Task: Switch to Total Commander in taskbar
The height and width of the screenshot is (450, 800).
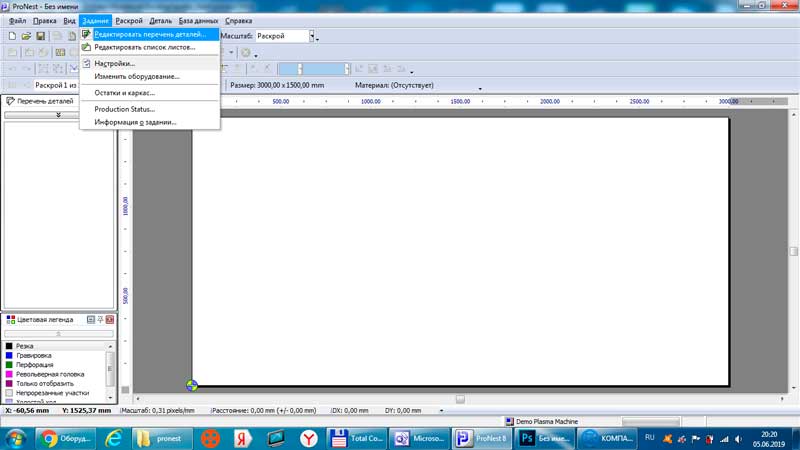Action: click(356, 438)
